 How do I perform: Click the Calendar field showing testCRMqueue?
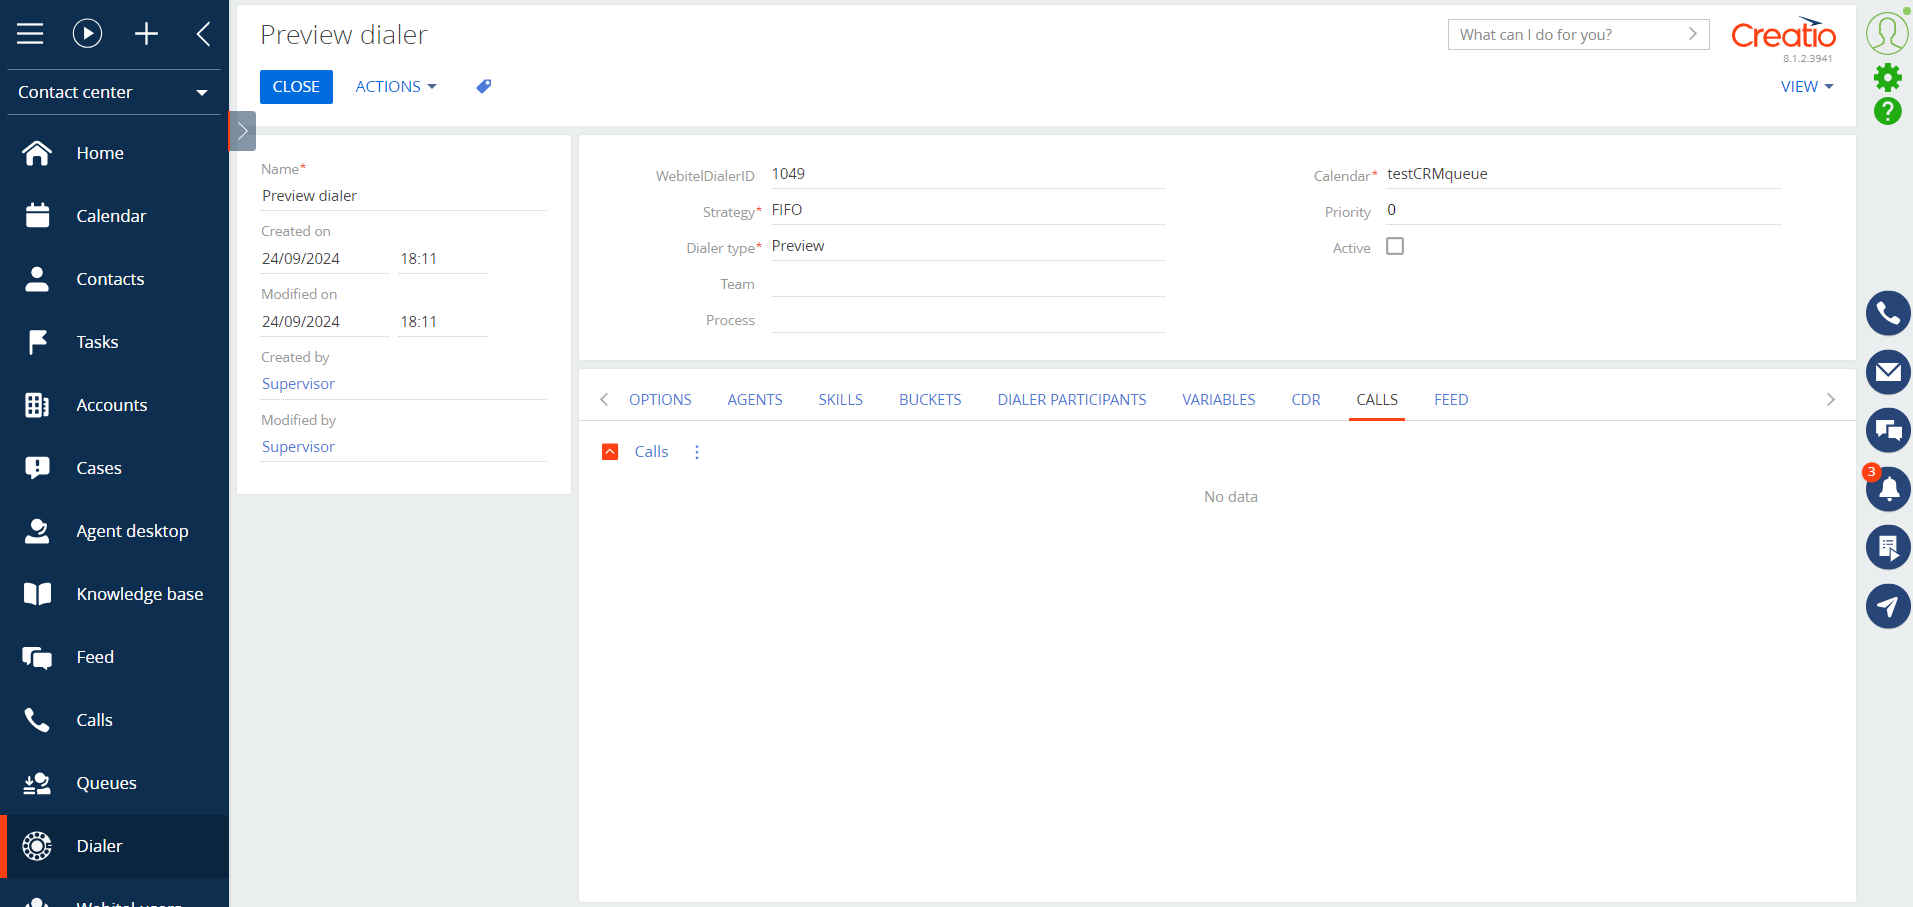coord(1583,174)
